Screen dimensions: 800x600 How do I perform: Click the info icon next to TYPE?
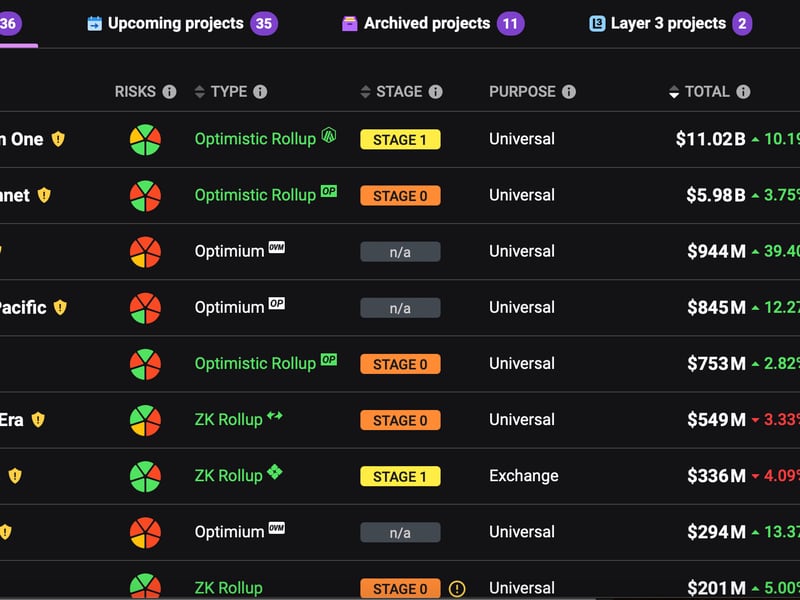260,92
